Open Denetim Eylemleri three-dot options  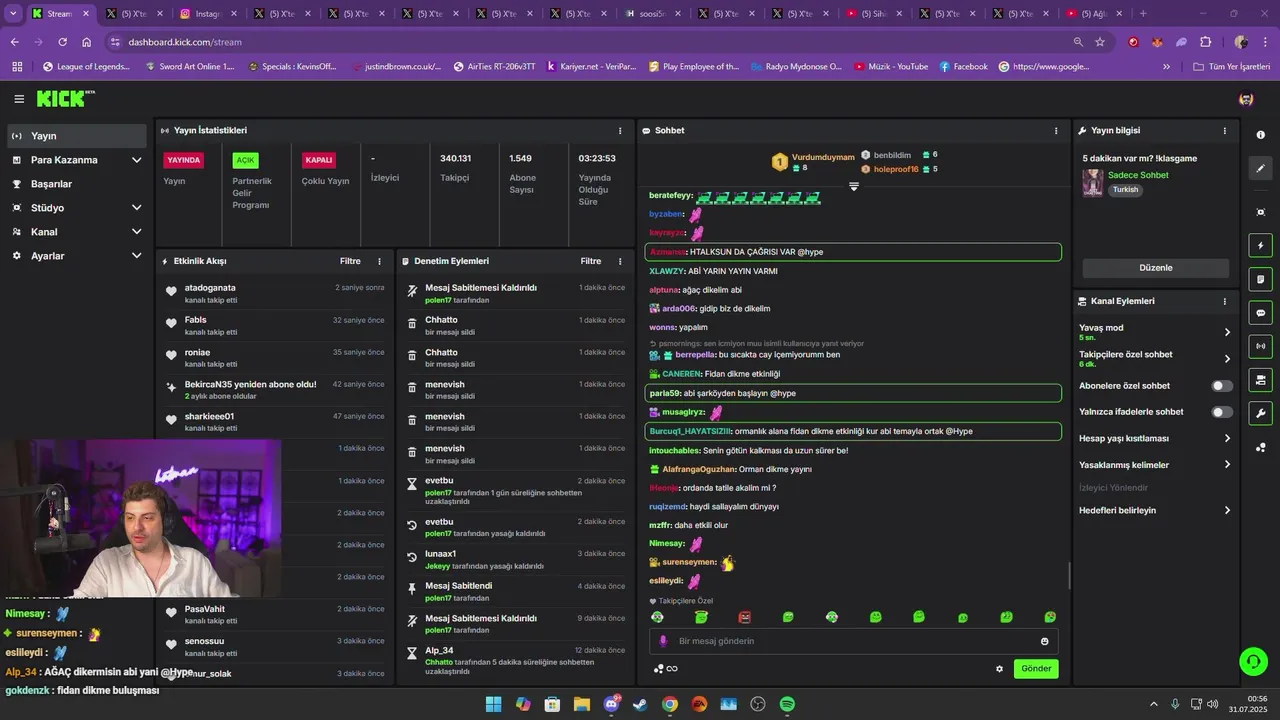620,261
